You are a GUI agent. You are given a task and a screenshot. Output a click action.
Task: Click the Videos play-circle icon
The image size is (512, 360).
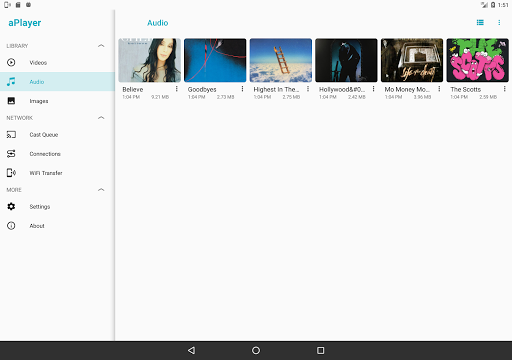pos(11,62)
